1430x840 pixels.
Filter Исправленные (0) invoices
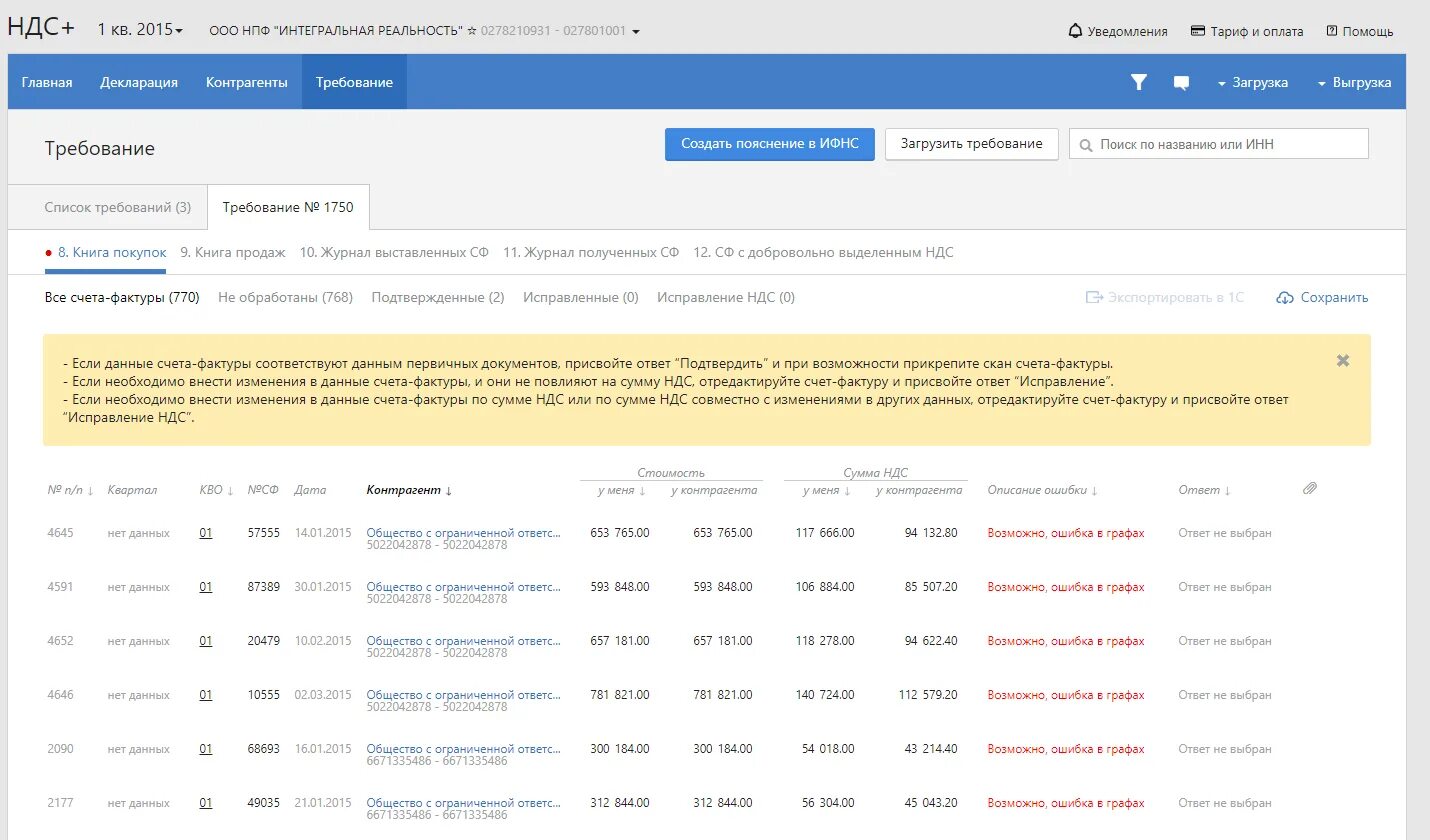pyautogui.click(x=581, y=297)
